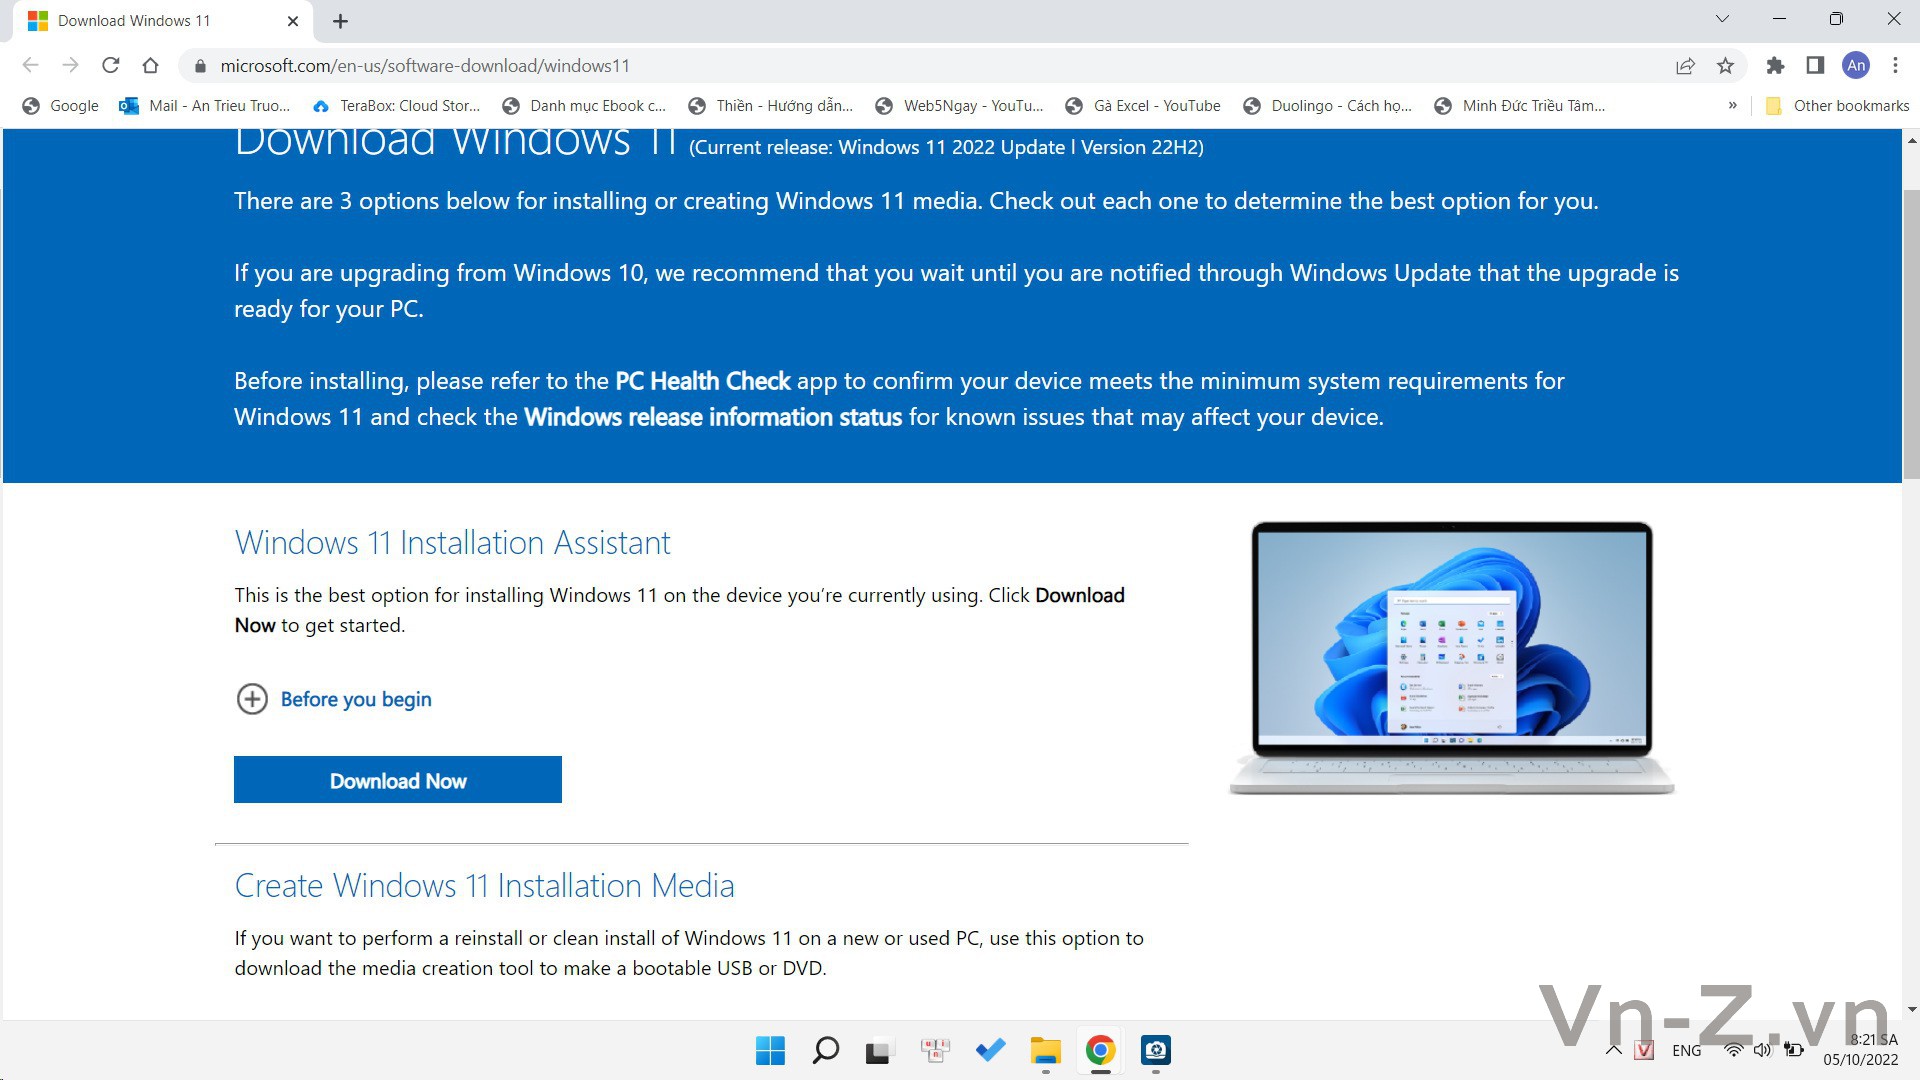Open Wi-Fi network tray icon
Screen dimensions: 1920x1080
tap(1734, 1050)
